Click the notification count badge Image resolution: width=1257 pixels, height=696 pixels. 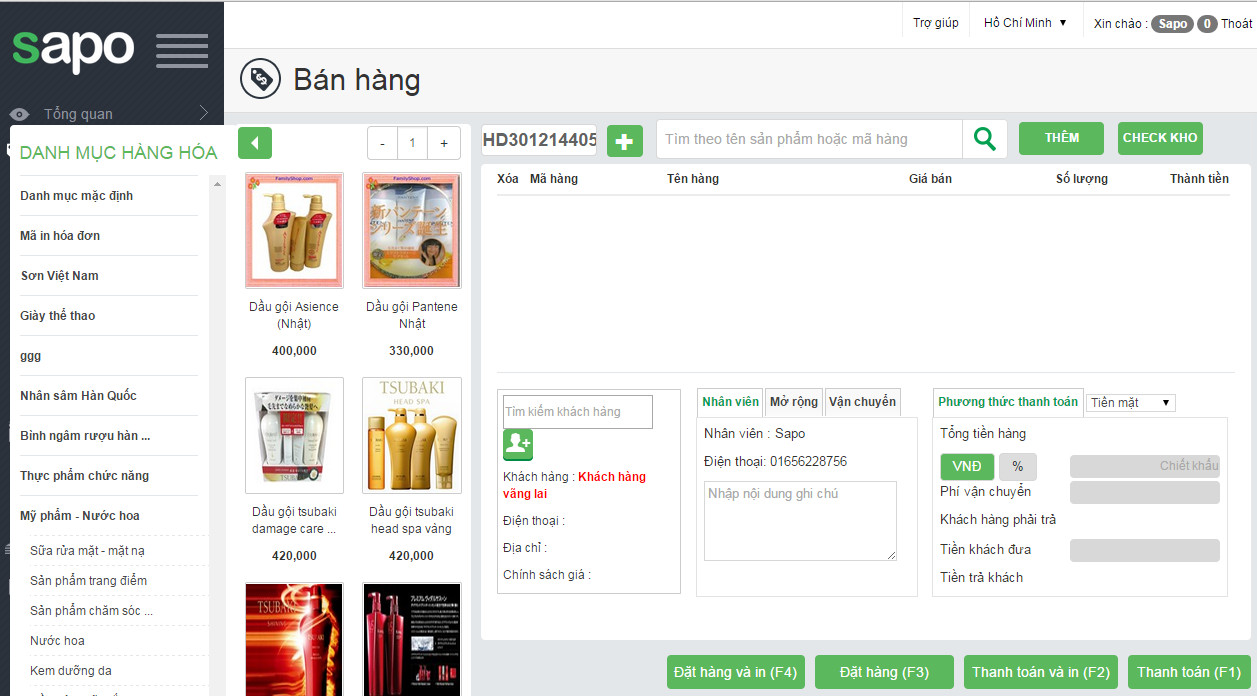1207,24
